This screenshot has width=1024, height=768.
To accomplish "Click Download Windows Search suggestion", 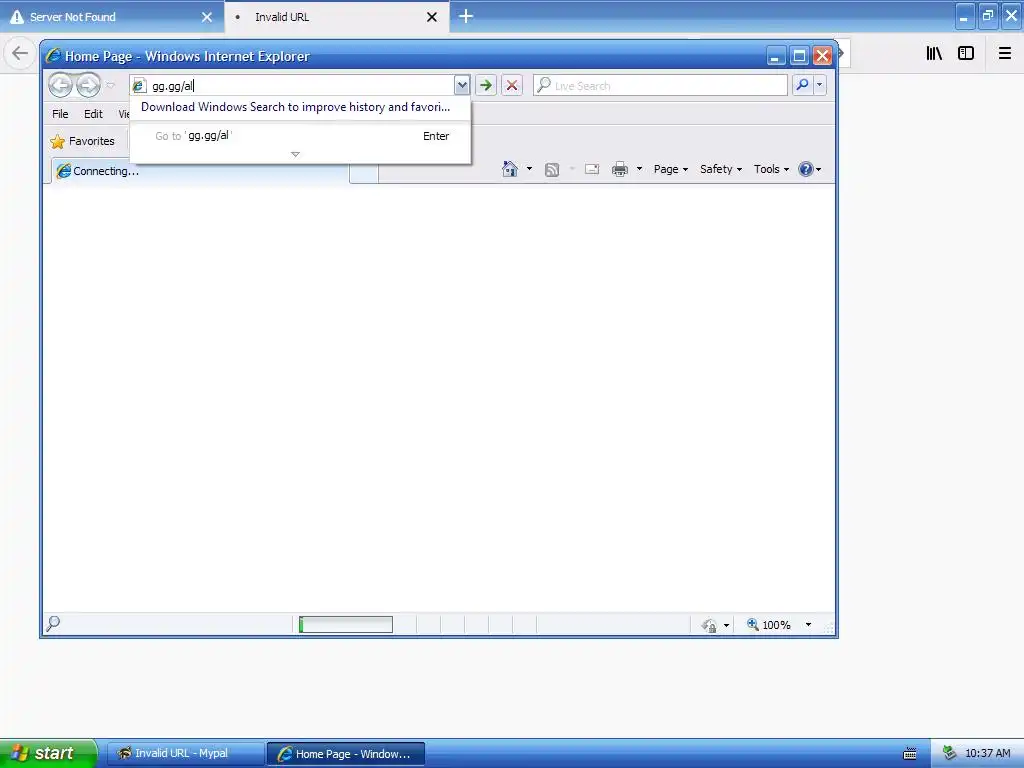I will click(x=296, y=107).
